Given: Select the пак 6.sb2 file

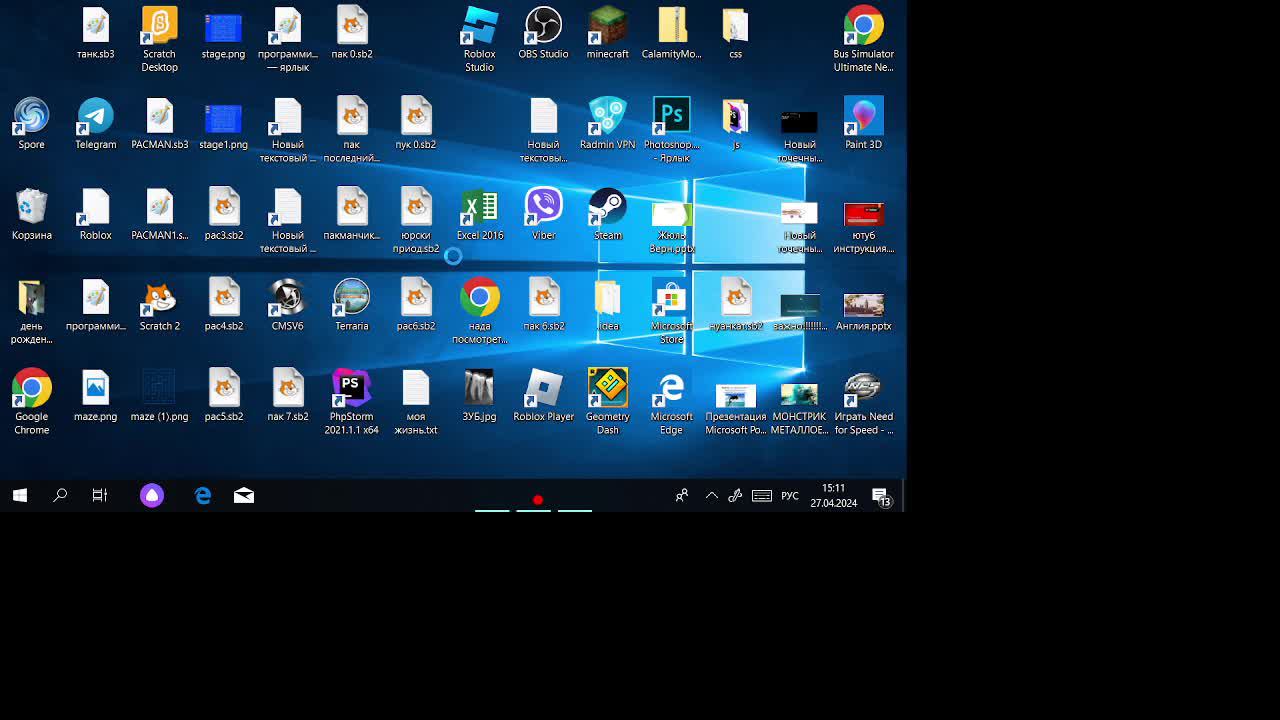Looking at the screenshot, I should point(543,305).
